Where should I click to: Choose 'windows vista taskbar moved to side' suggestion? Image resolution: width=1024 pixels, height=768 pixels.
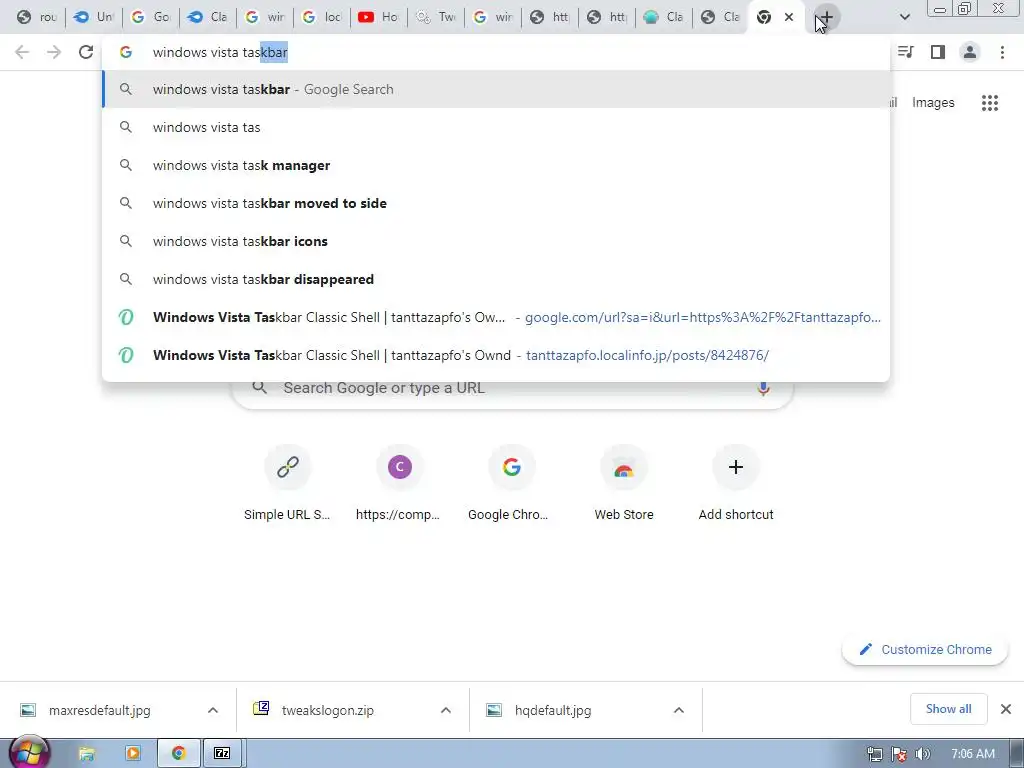tap(496, 203)
